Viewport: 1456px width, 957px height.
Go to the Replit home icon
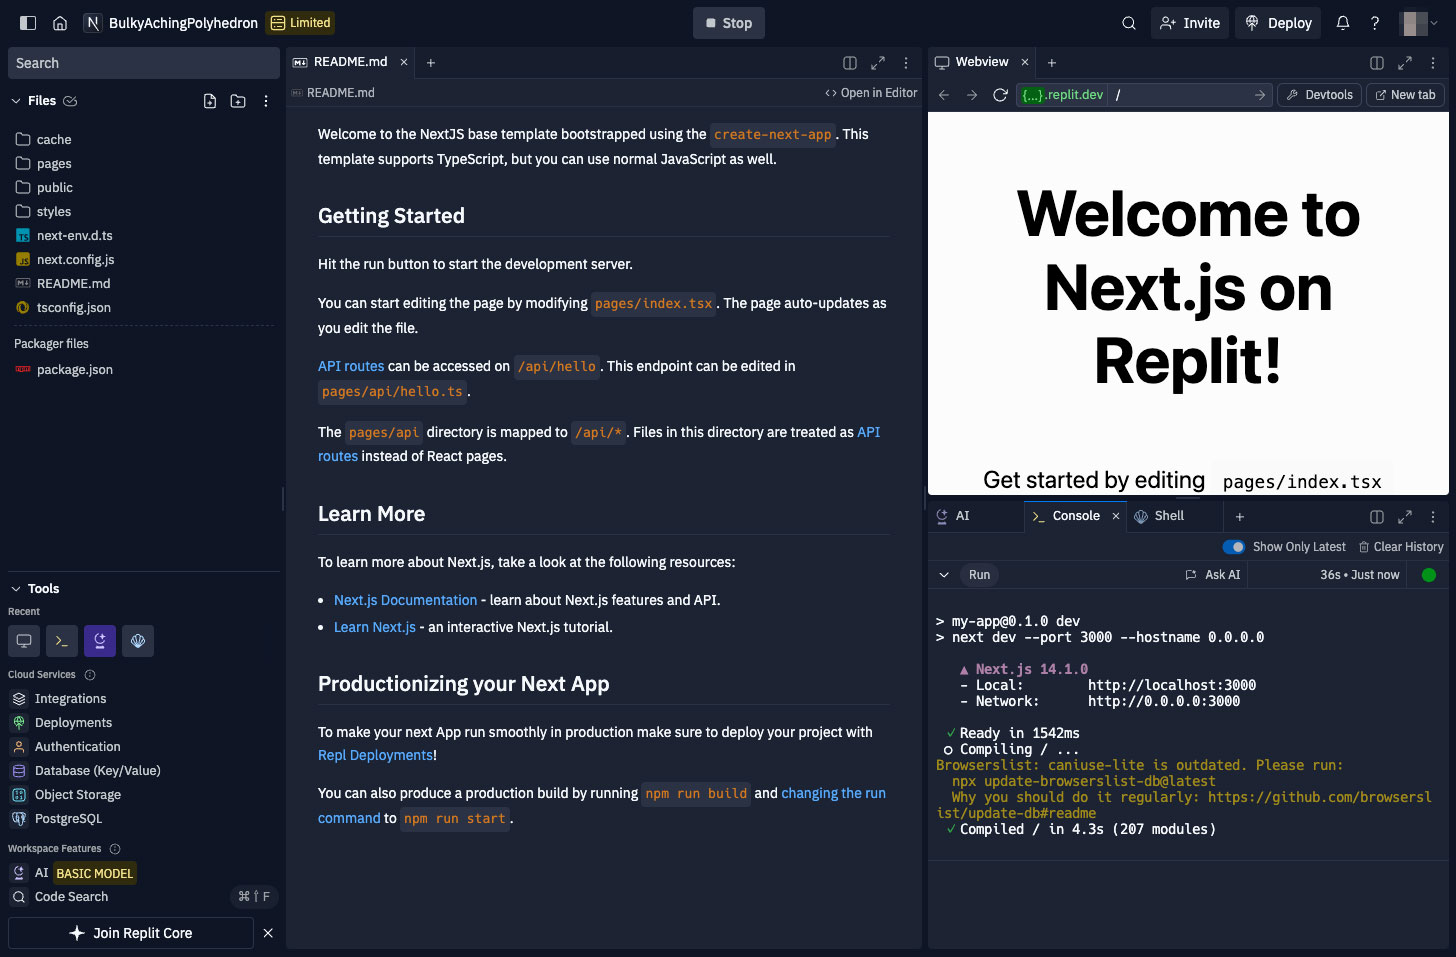pos(60,23)
